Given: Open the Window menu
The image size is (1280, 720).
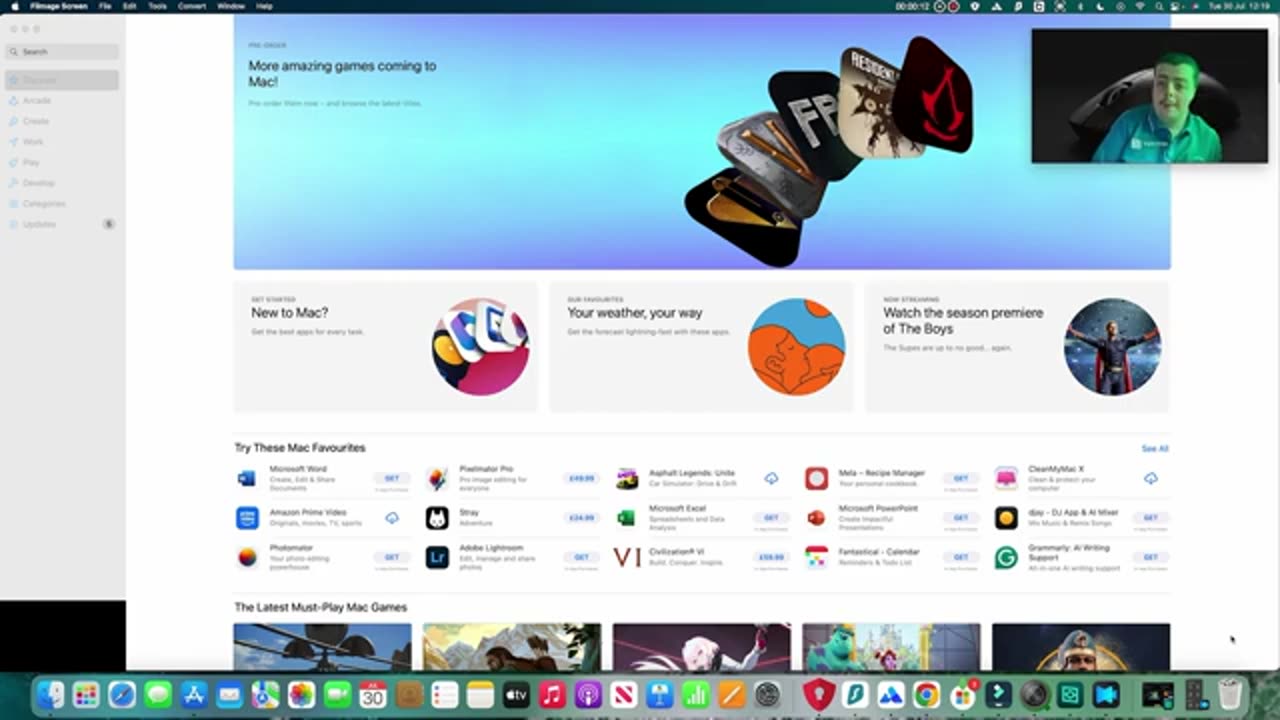Looking at the screenshot, I should 231,6.
